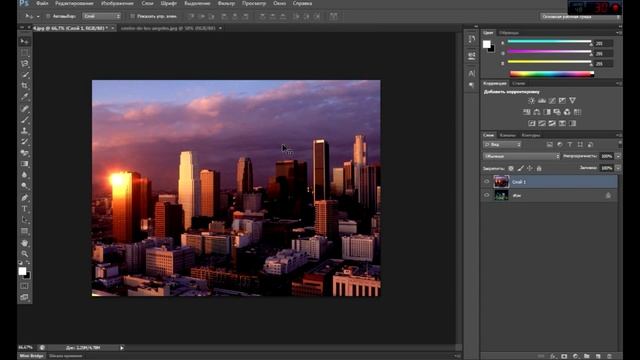The width and height of the screenshot is (640, 360).
Task: Open the collapsed History panel icon
Action: point(472,39)
